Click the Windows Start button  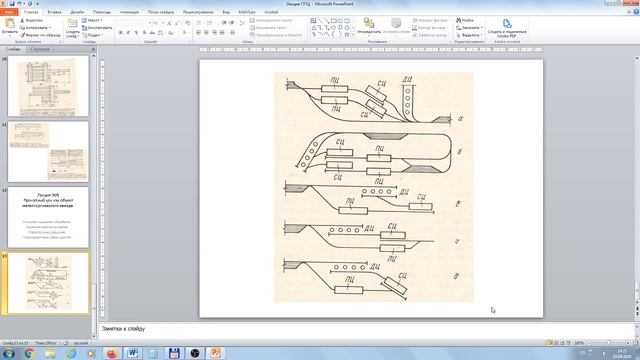pyautogui.click(x=9, y=353)
